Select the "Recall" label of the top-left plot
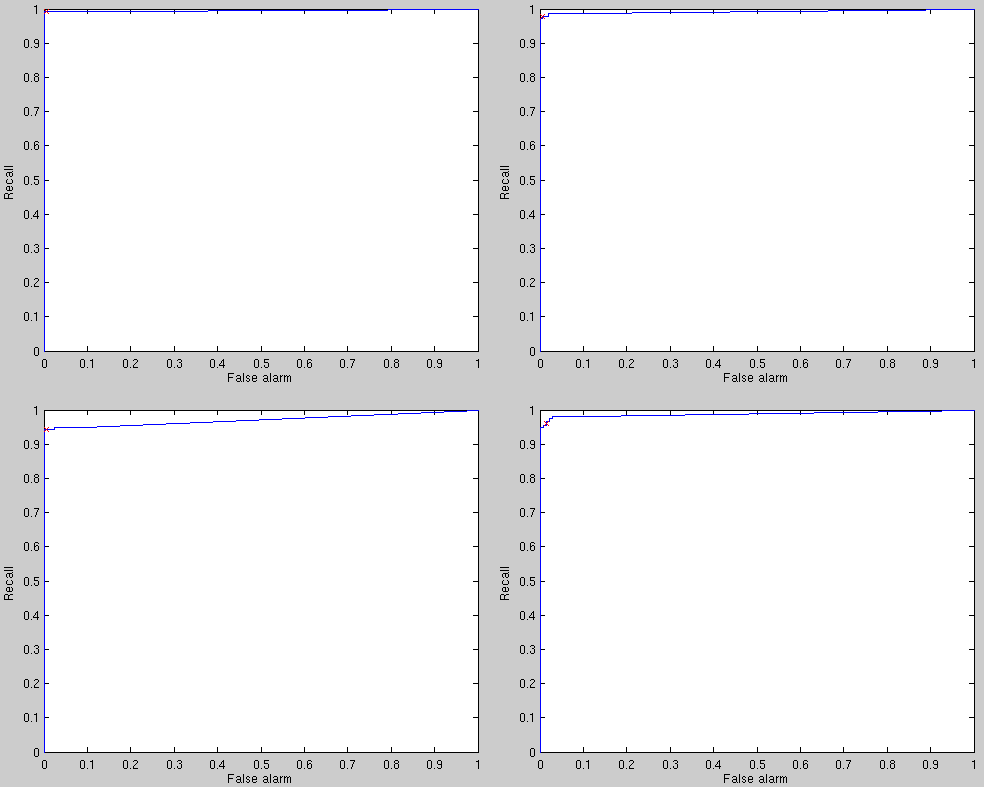Screen dimensions: 984x787 [9, 181]
